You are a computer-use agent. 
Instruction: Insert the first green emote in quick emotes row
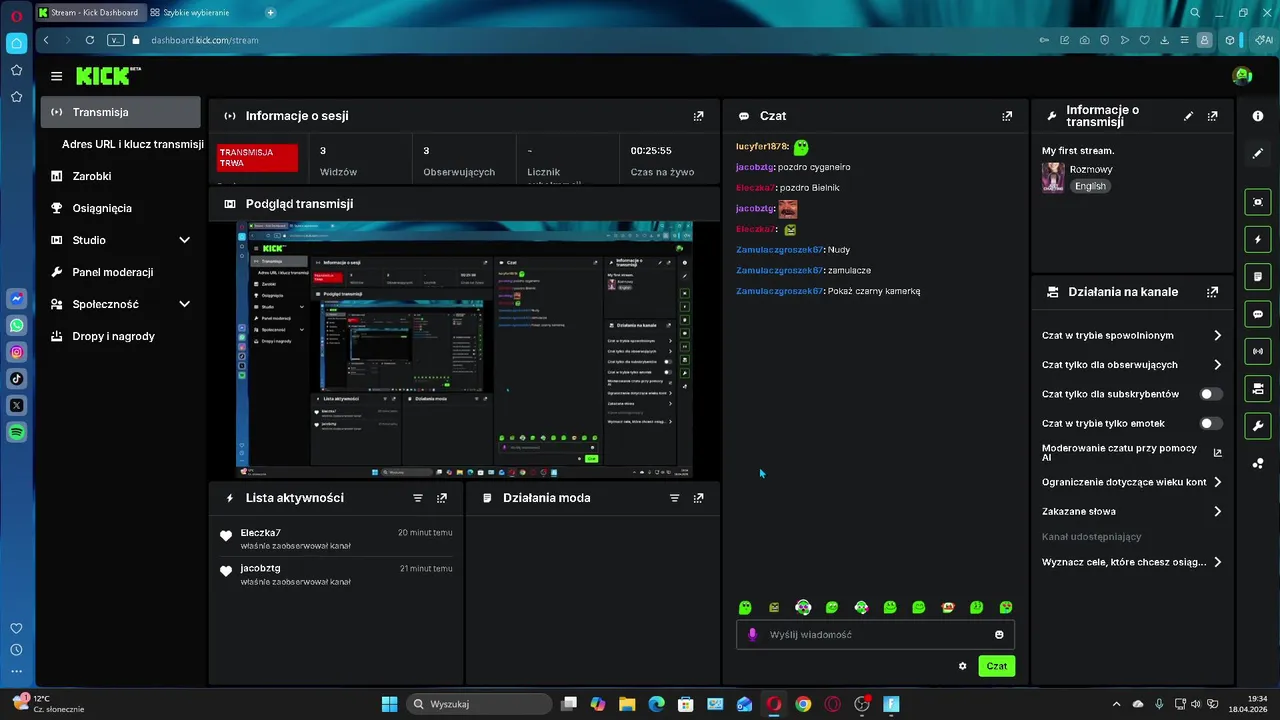pos(745,607)
